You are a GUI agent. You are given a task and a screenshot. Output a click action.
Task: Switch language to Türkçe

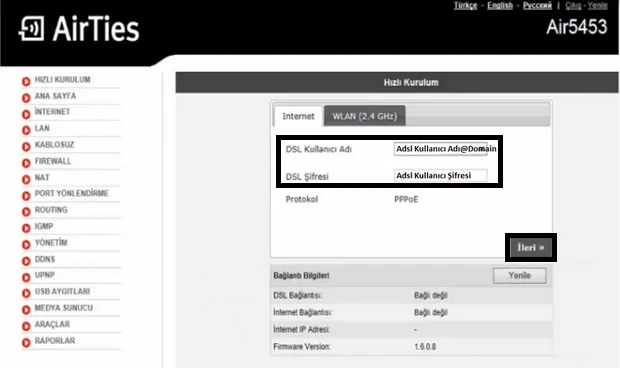tap(465, 5)
